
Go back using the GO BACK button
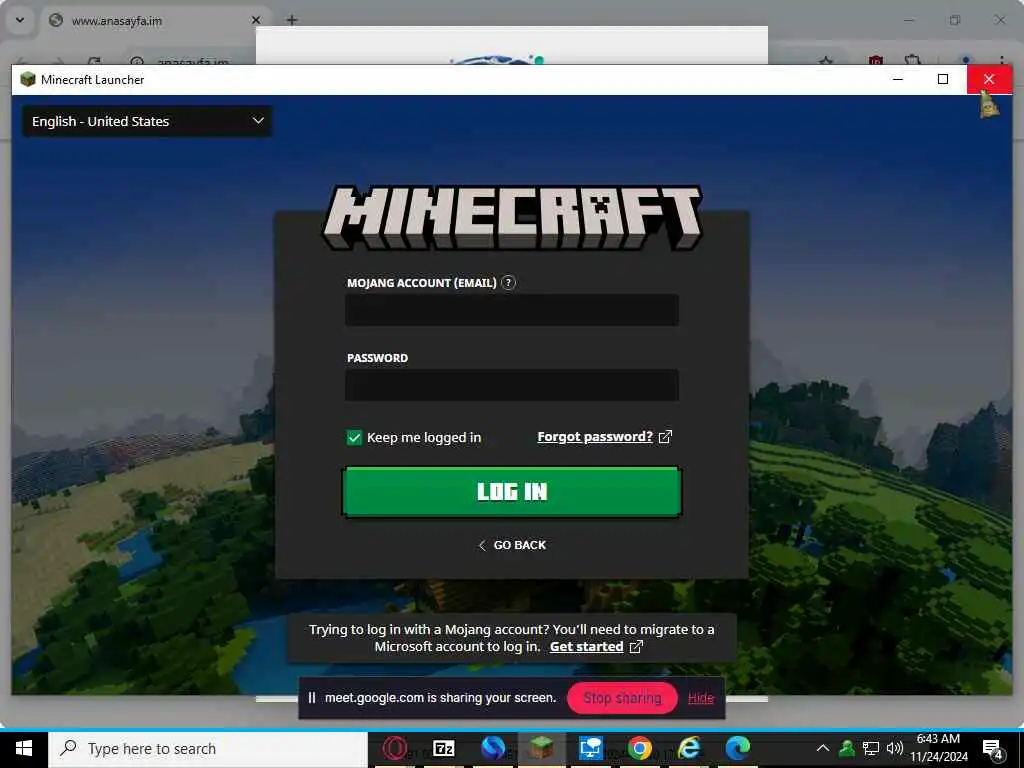coord(513,545)
